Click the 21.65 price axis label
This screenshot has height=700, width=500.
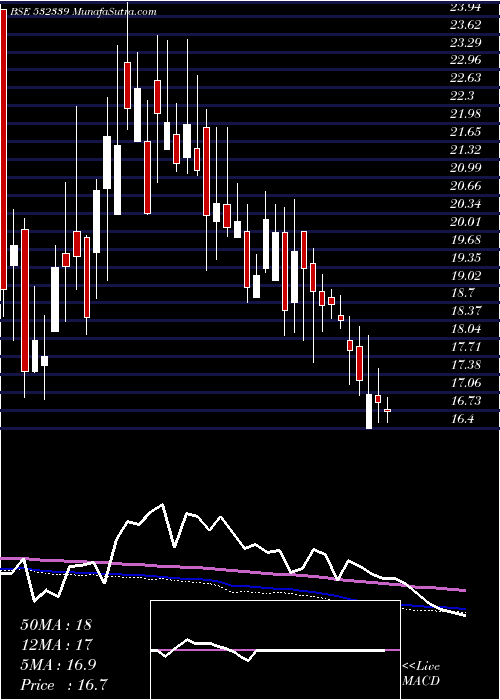(x=466, y=132)
